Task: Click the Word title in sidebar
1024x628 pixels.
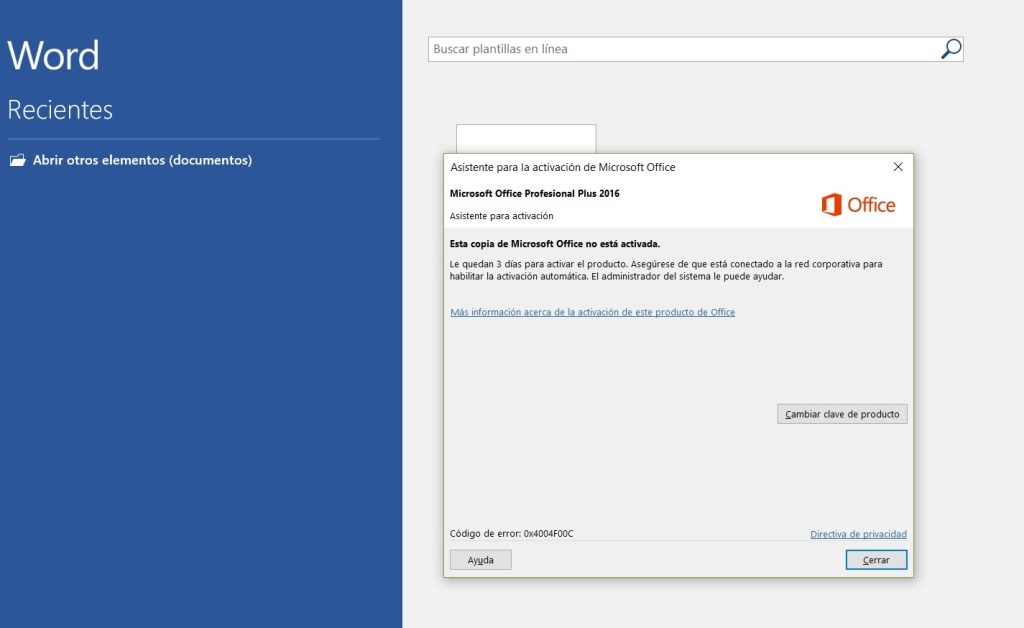Action: click(53, 55)
